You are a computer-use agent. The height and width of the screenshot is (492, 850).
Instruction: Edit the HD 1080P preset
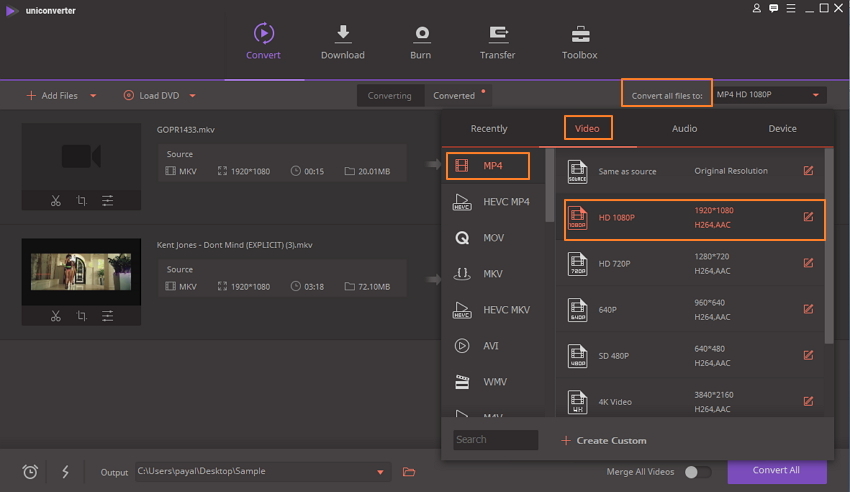click(808, 217)
